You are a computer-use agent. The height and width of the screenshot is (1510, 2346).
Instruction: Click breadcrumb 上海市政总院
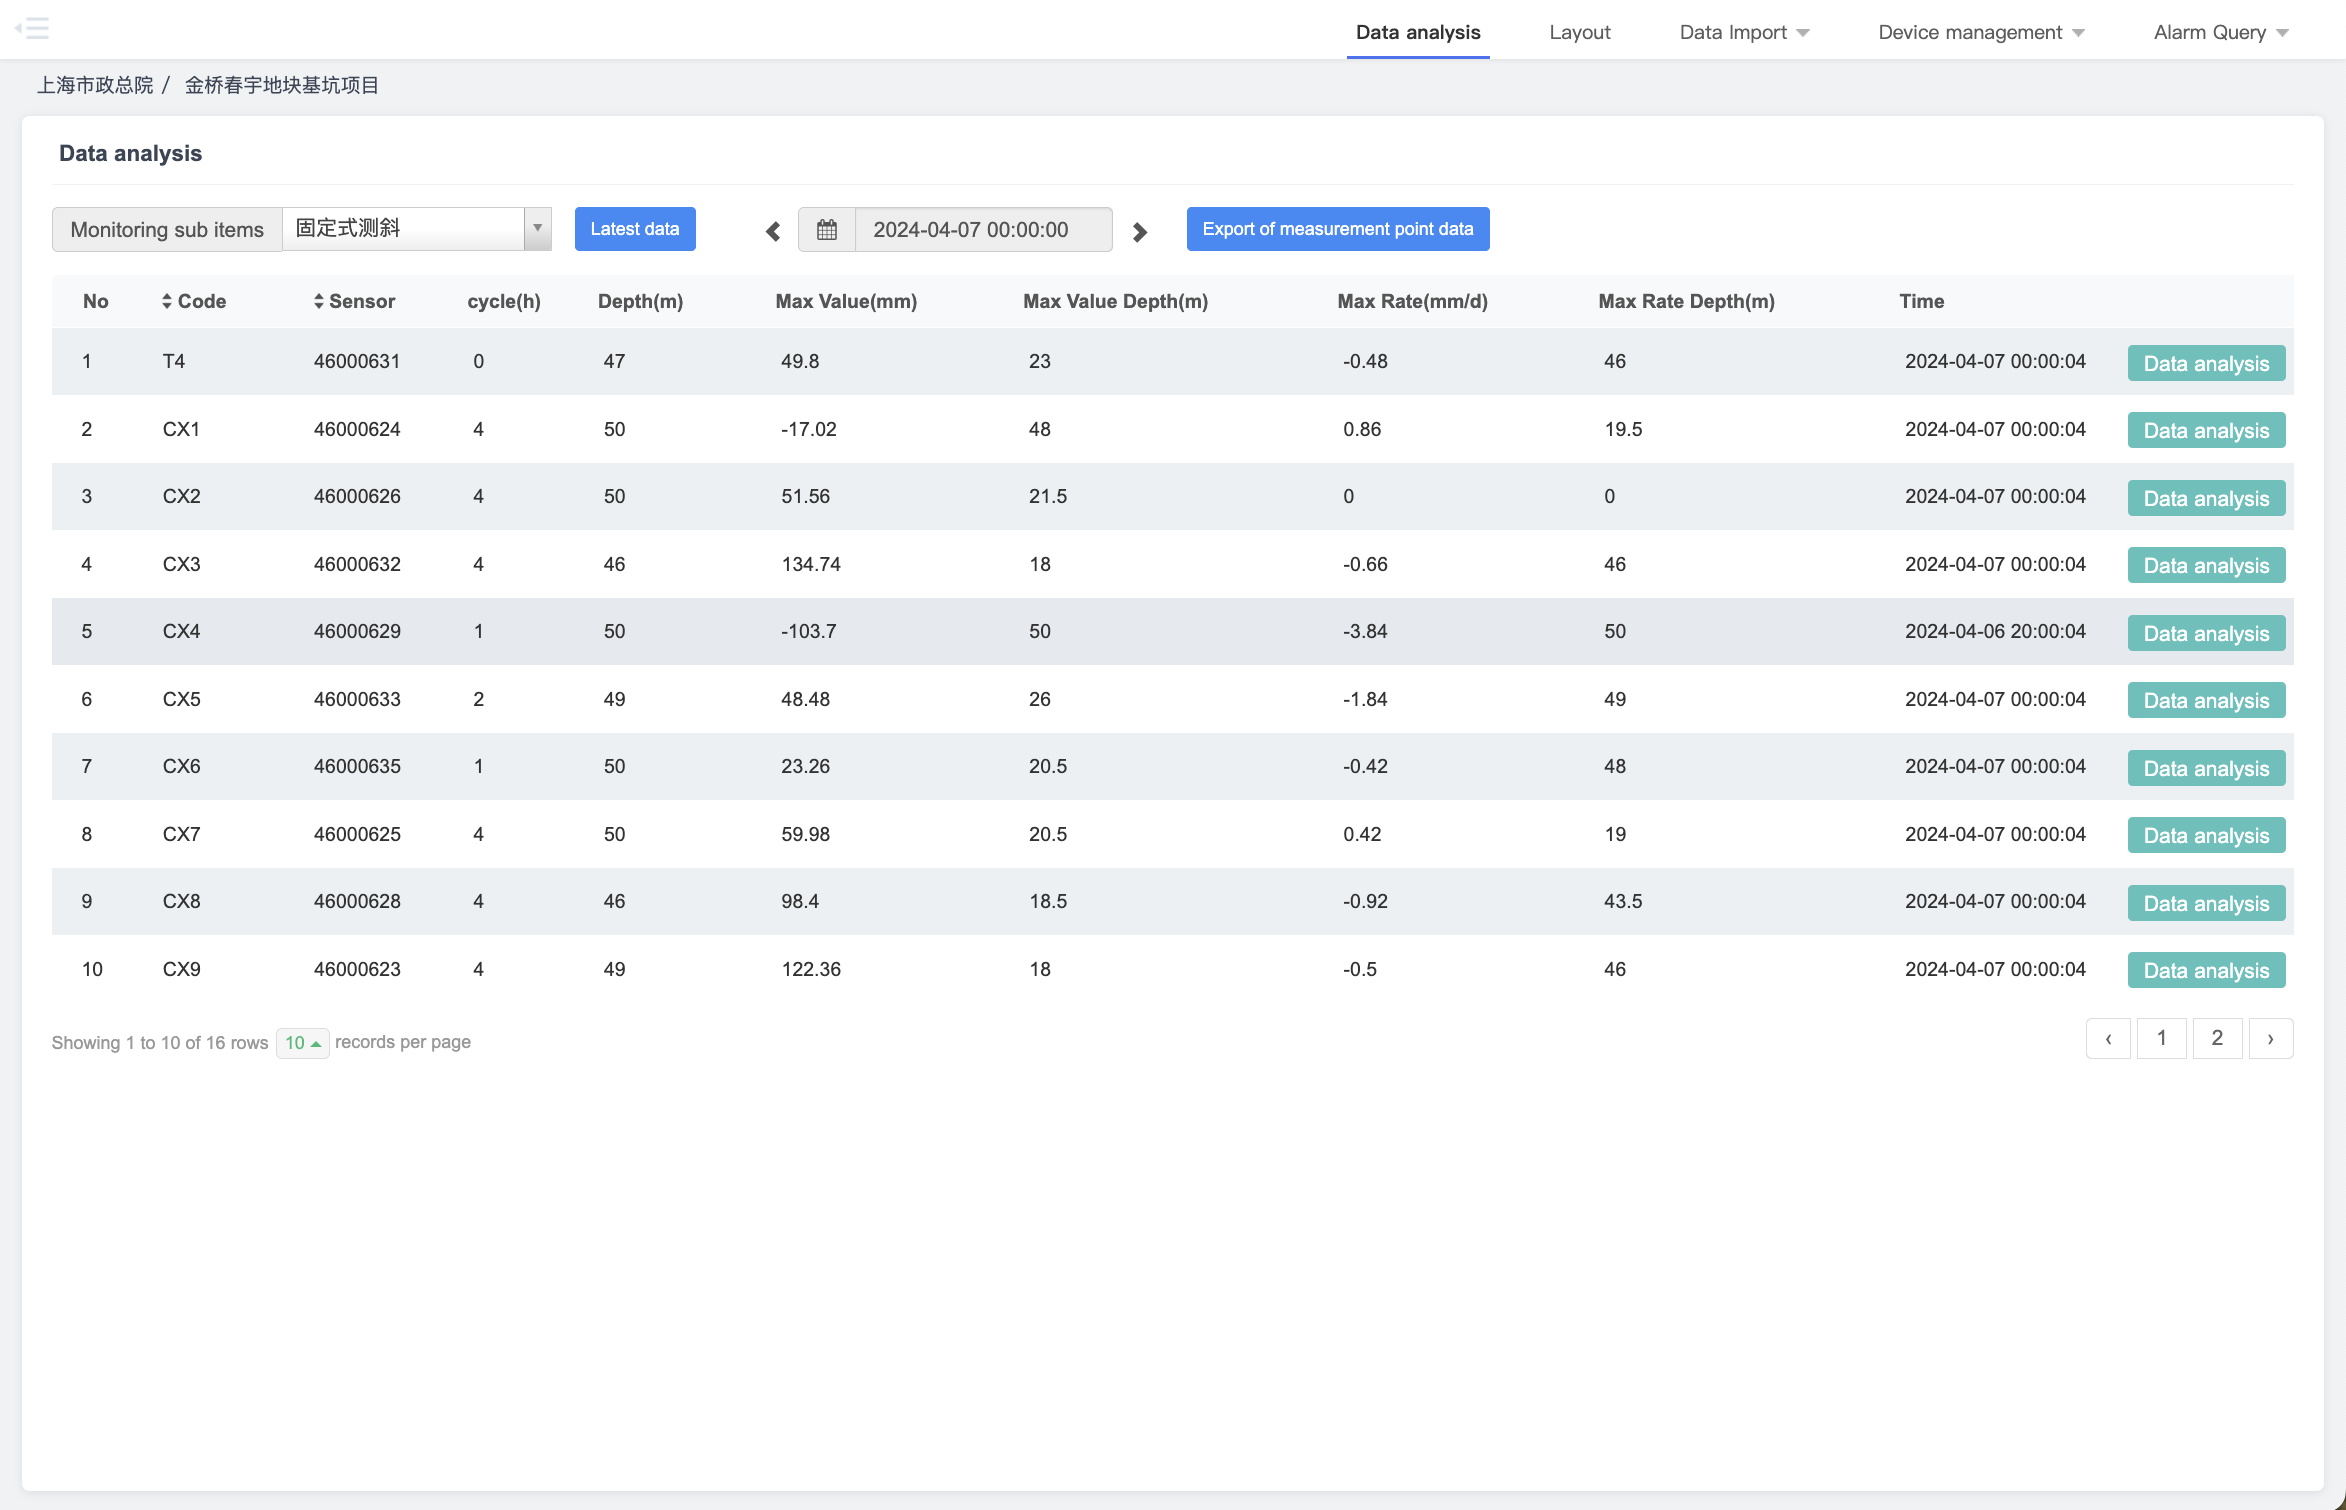[95, 85]
